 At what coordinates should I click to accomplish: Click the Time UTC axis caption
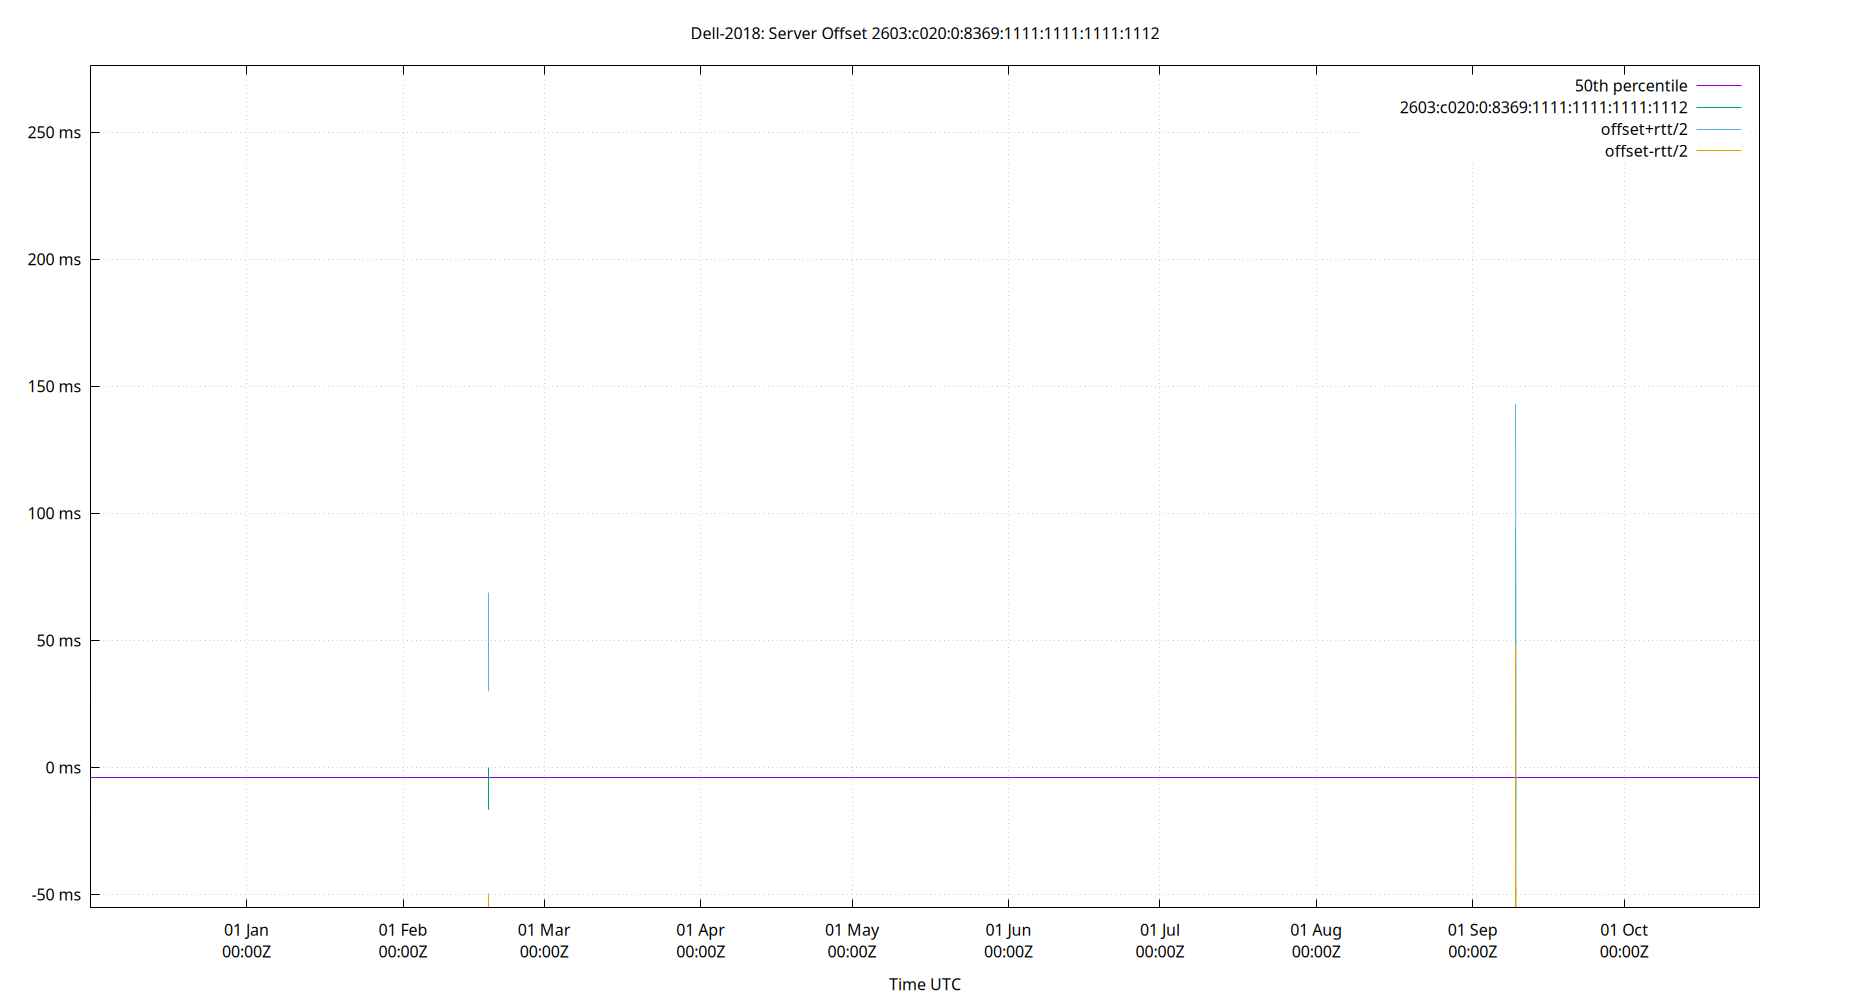pyautogui.click(x=924, y=984)
